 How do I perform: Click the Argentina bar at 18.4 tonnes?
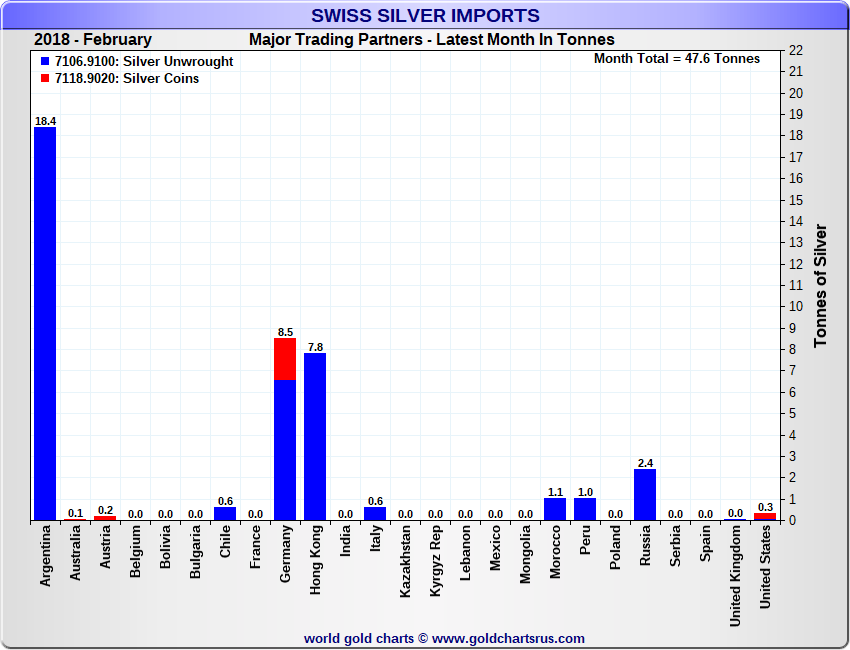[45, 323]
